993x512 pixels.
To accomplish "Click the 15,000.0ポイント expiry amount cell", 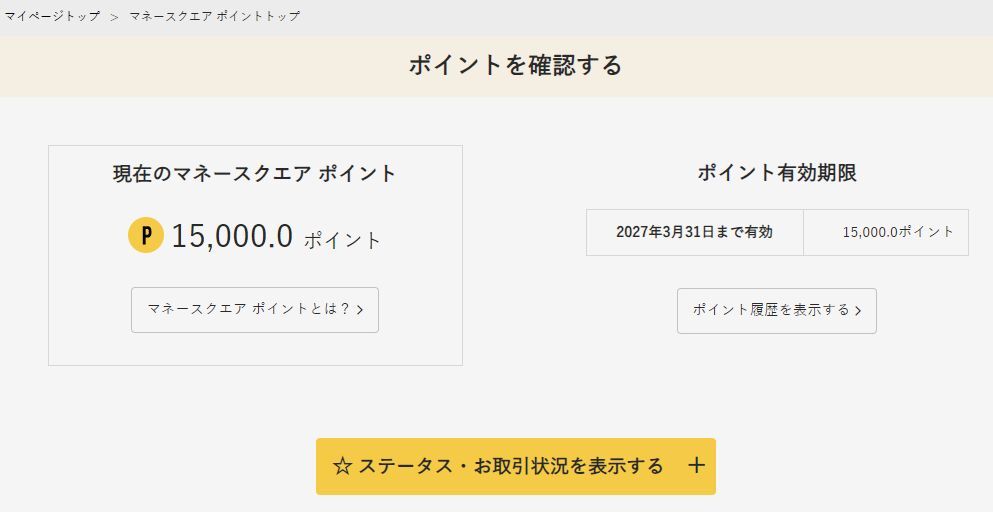I will (898, 232).
